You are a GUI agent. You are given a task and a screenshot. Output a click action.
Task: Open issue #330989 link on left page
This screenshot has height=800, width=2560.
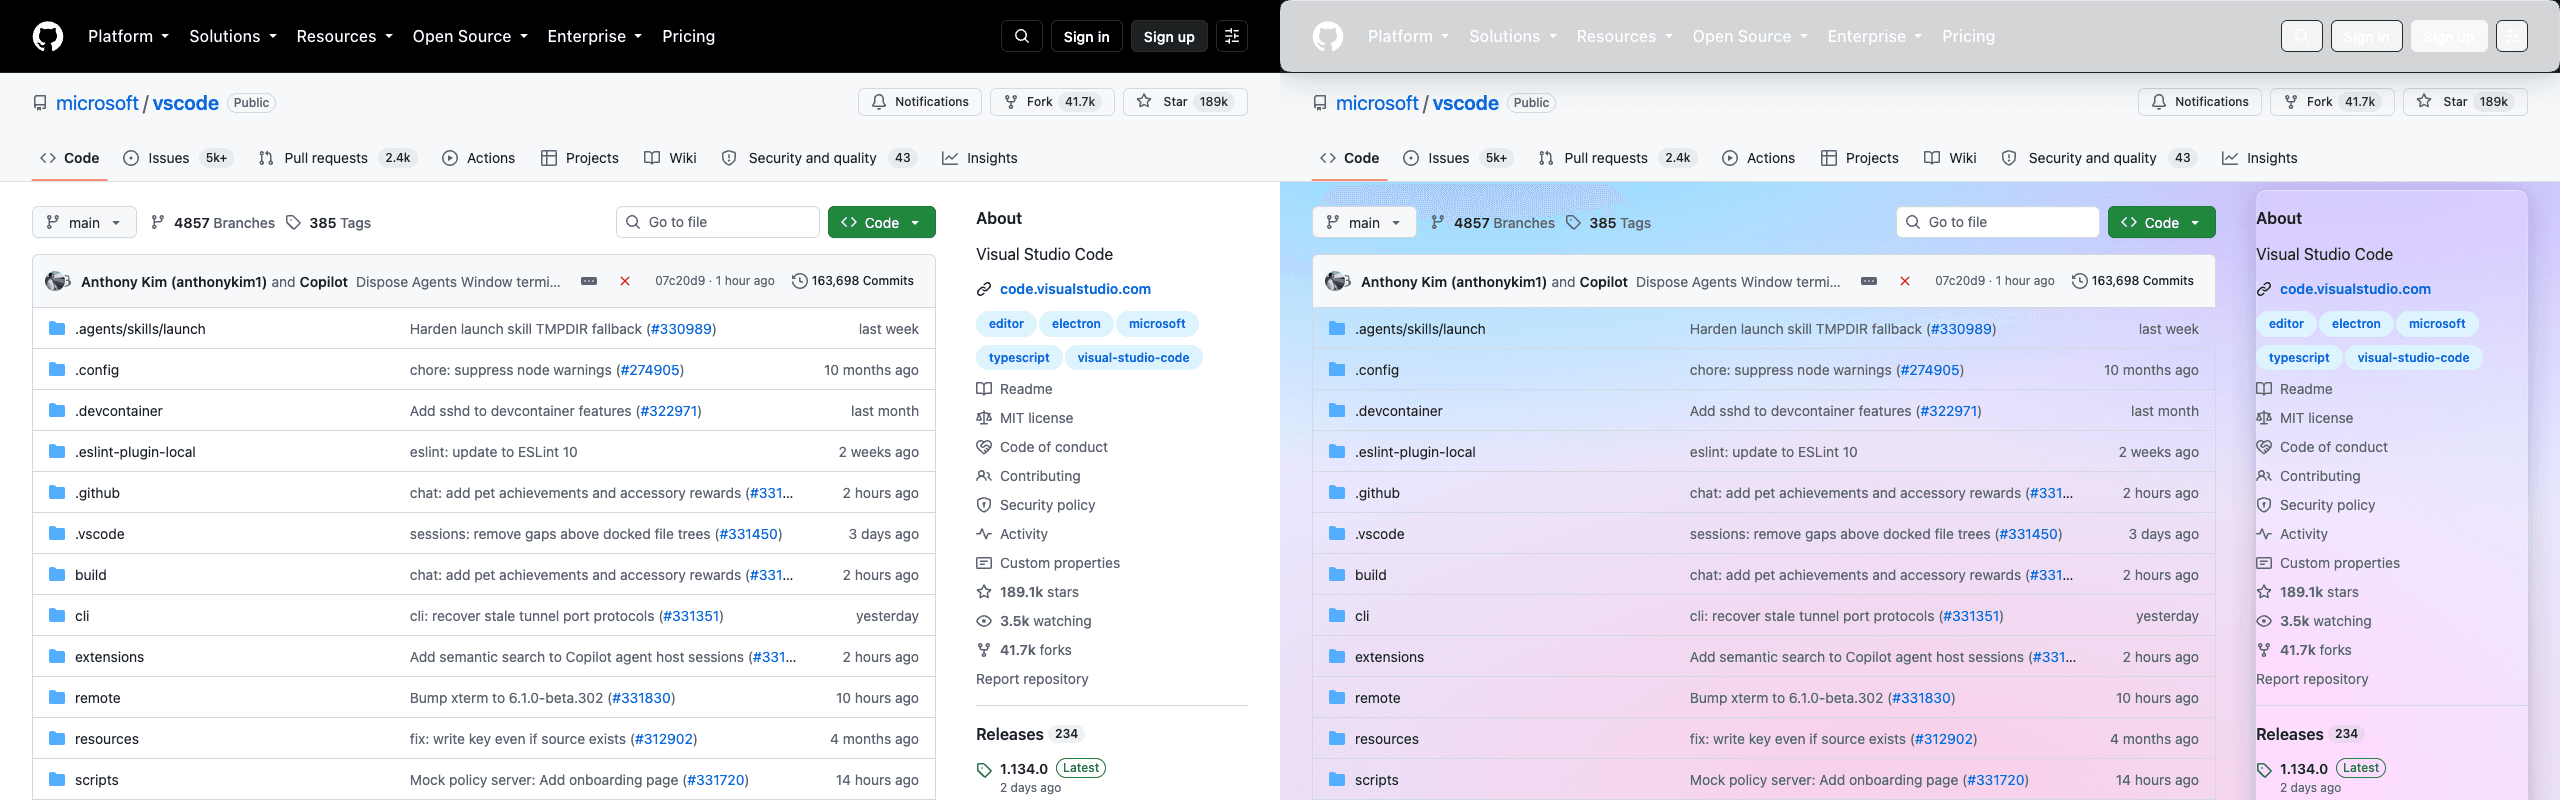681,329
